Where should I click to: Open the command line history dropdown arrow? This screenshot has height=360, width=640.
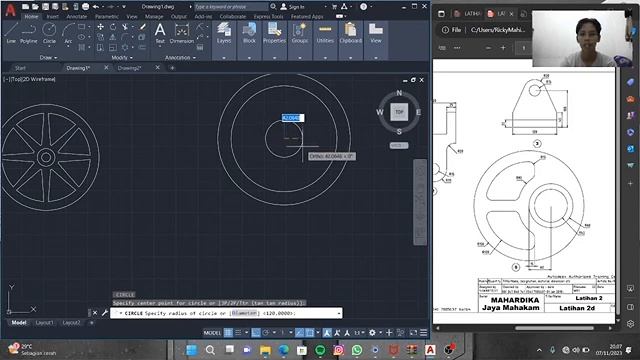coord(338,313)
